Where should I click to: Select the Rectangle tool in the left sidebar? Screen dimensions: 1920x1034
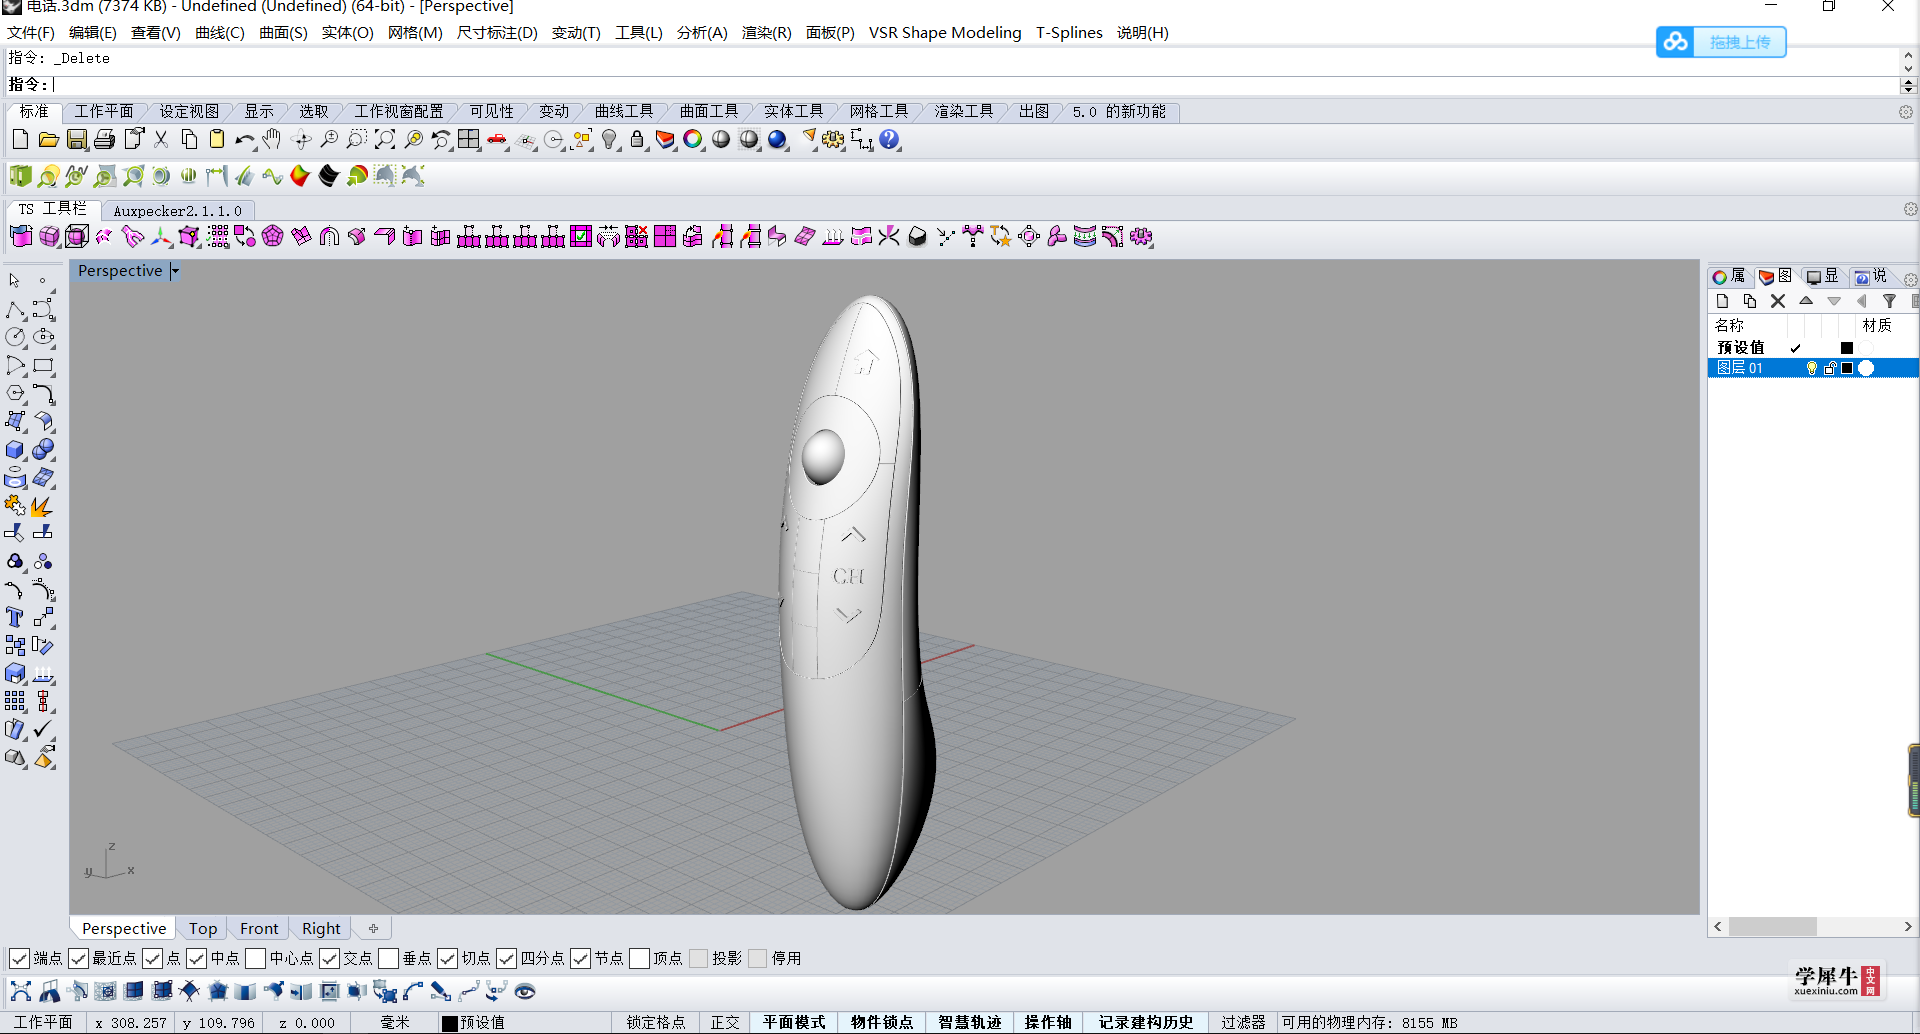coord(43,366)
